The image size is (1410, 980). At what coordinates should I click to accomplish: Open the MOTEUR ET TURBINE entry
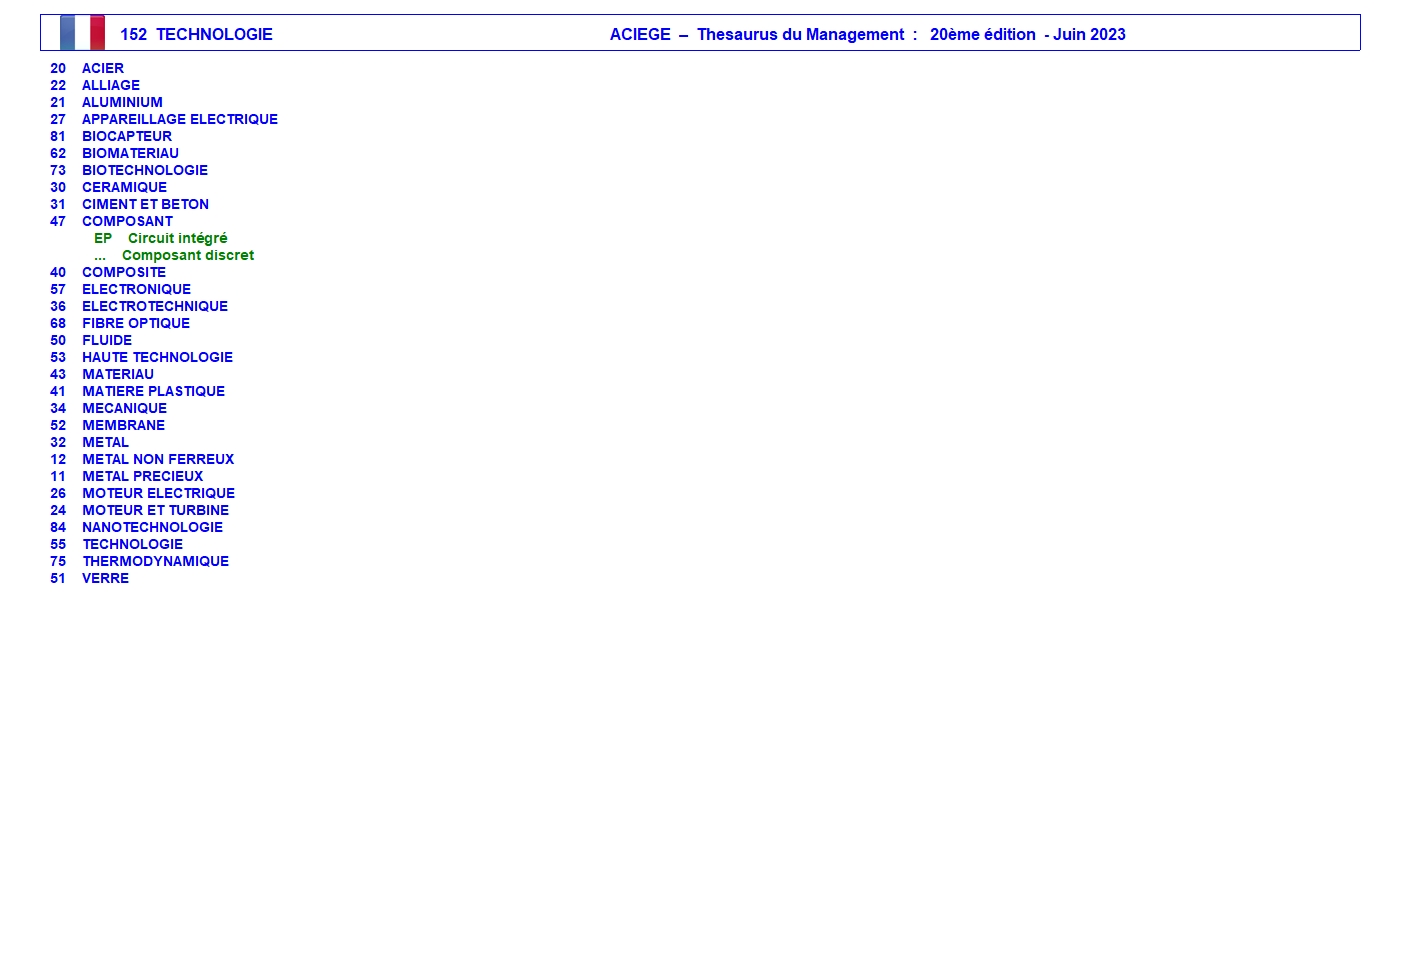[155, 510]
